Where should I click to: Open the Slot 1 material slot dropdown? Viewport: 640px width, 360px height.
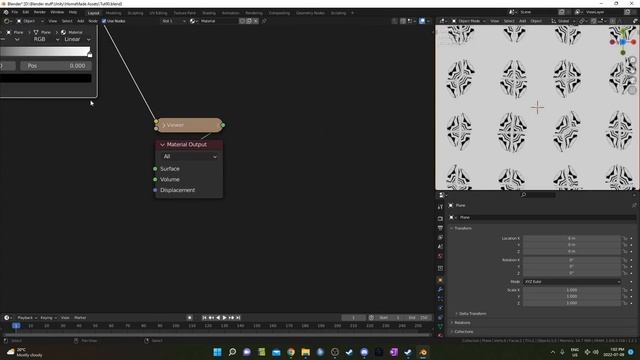pyautogui.click(x=174, y=21)
